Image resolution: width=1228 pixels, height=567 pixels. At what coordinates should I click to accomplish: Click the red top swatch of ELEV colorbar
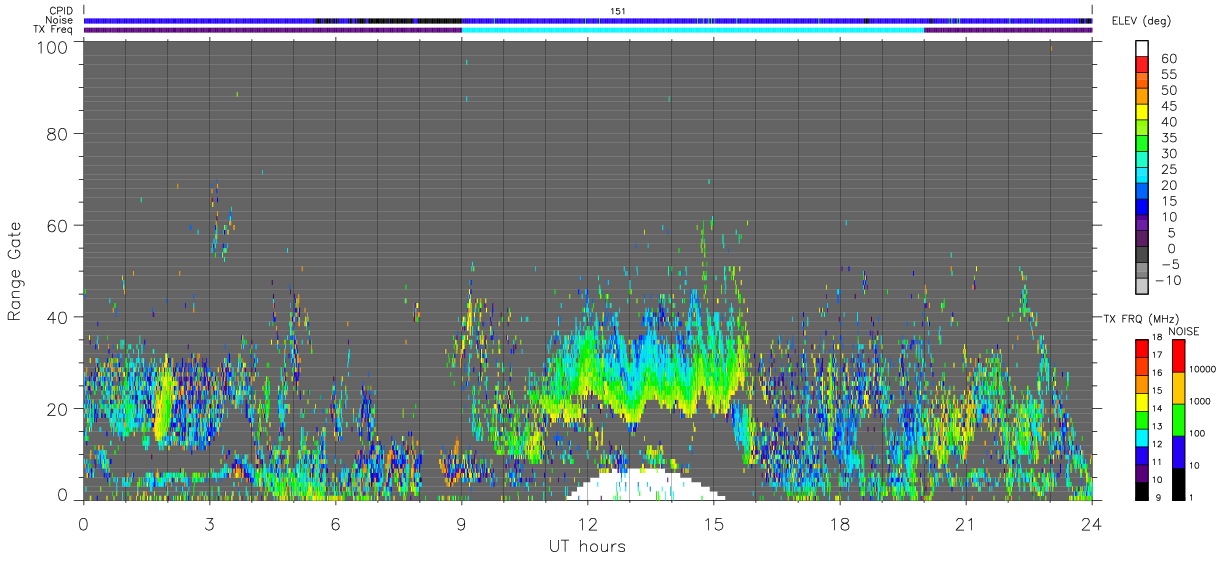click(x=1143, y=64)
